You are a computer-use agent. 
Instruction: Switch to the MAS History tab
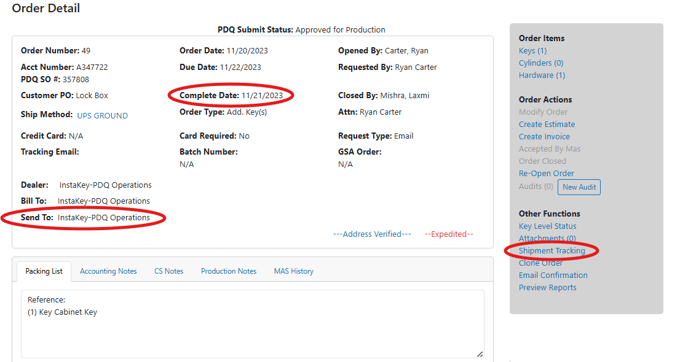[294, 271]
